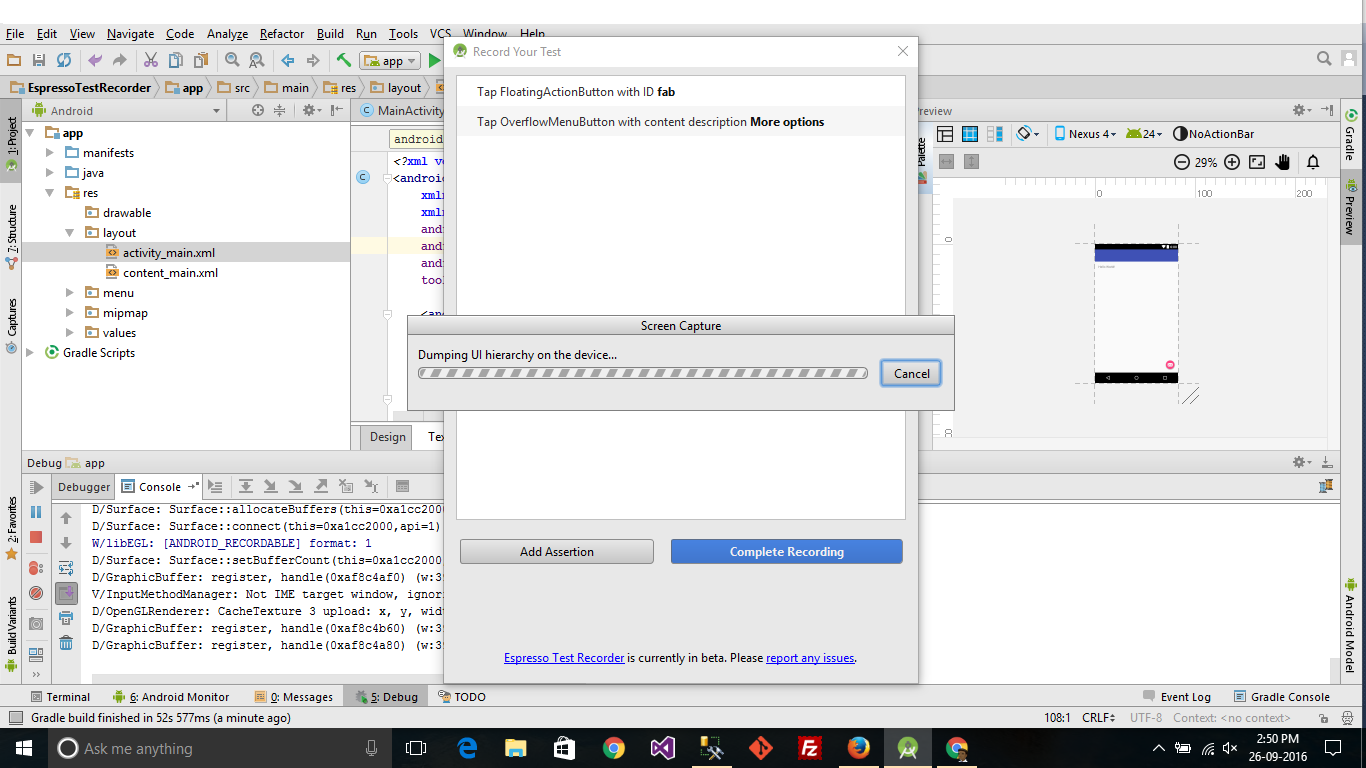Click the Cut scissors icon
Image resolution: width=1366 pixels, height=768 pixels.
(151, 61)
